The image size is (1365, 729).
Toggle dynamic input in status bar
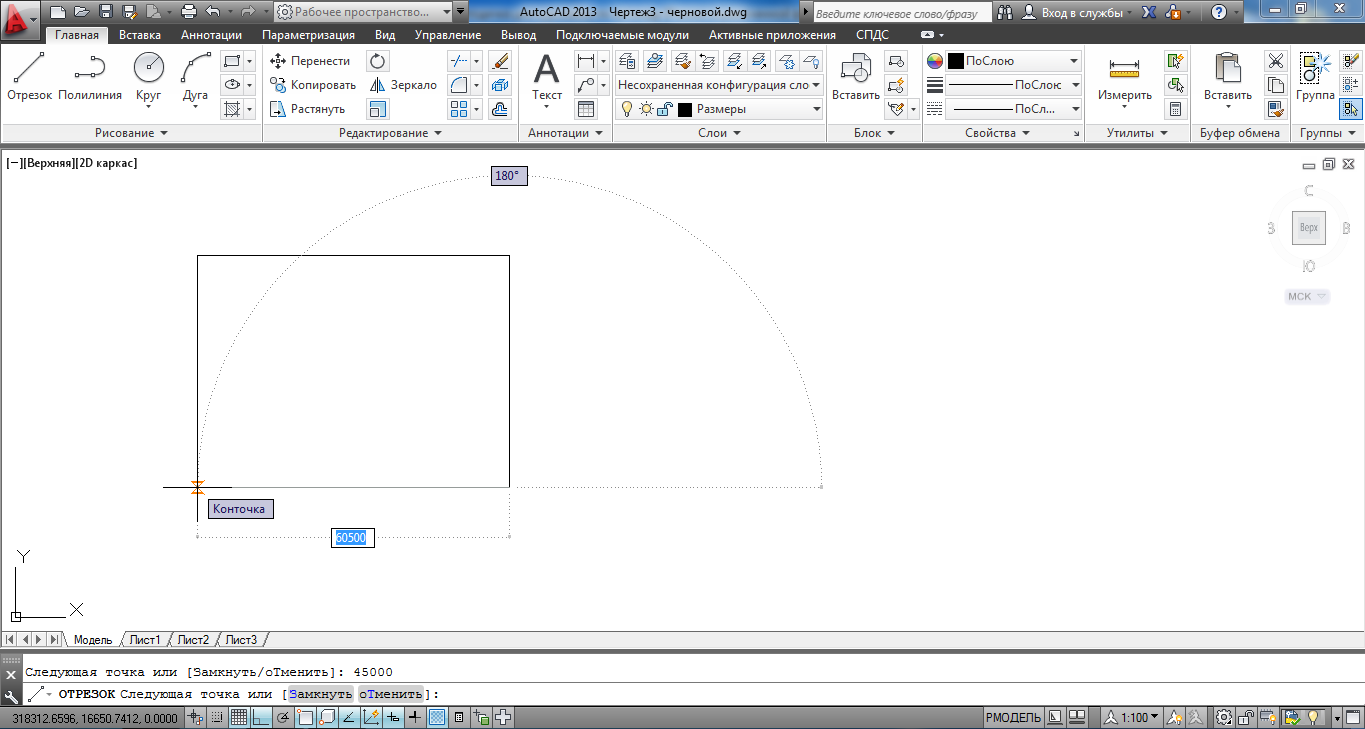click(x=393, y=717)
